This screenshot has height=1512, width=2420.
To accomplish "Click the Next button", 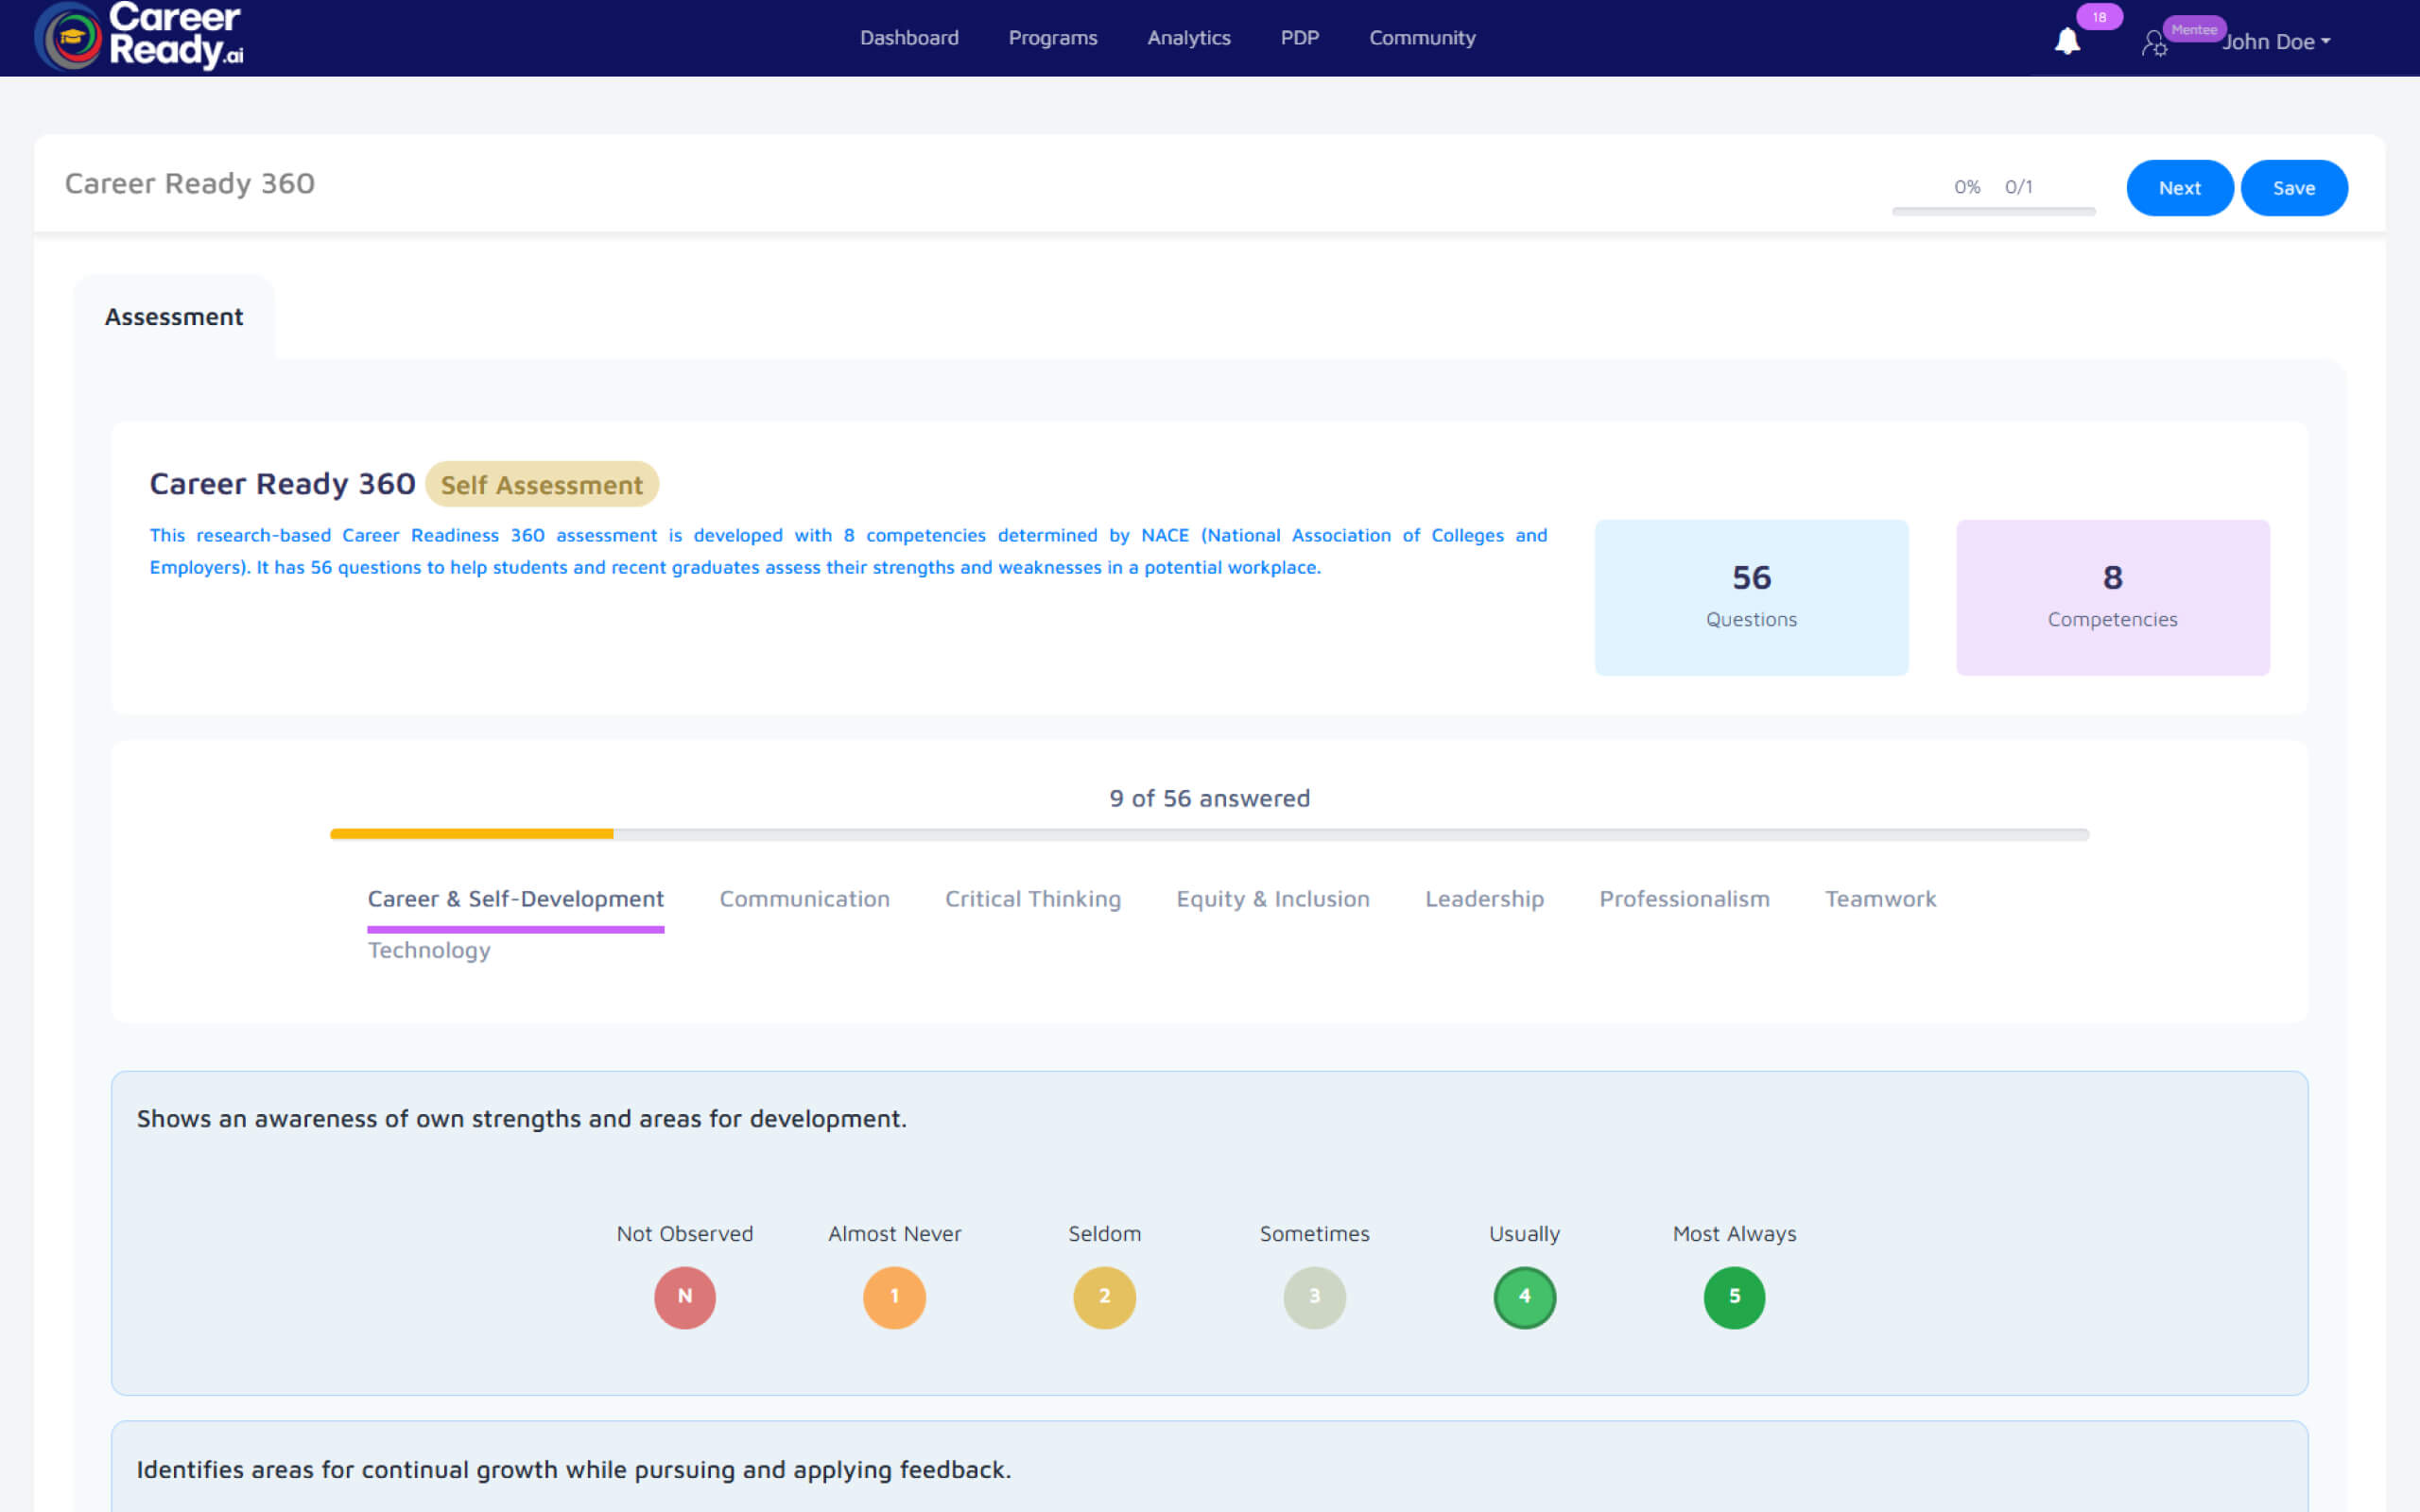I will tap(2180, 188).
